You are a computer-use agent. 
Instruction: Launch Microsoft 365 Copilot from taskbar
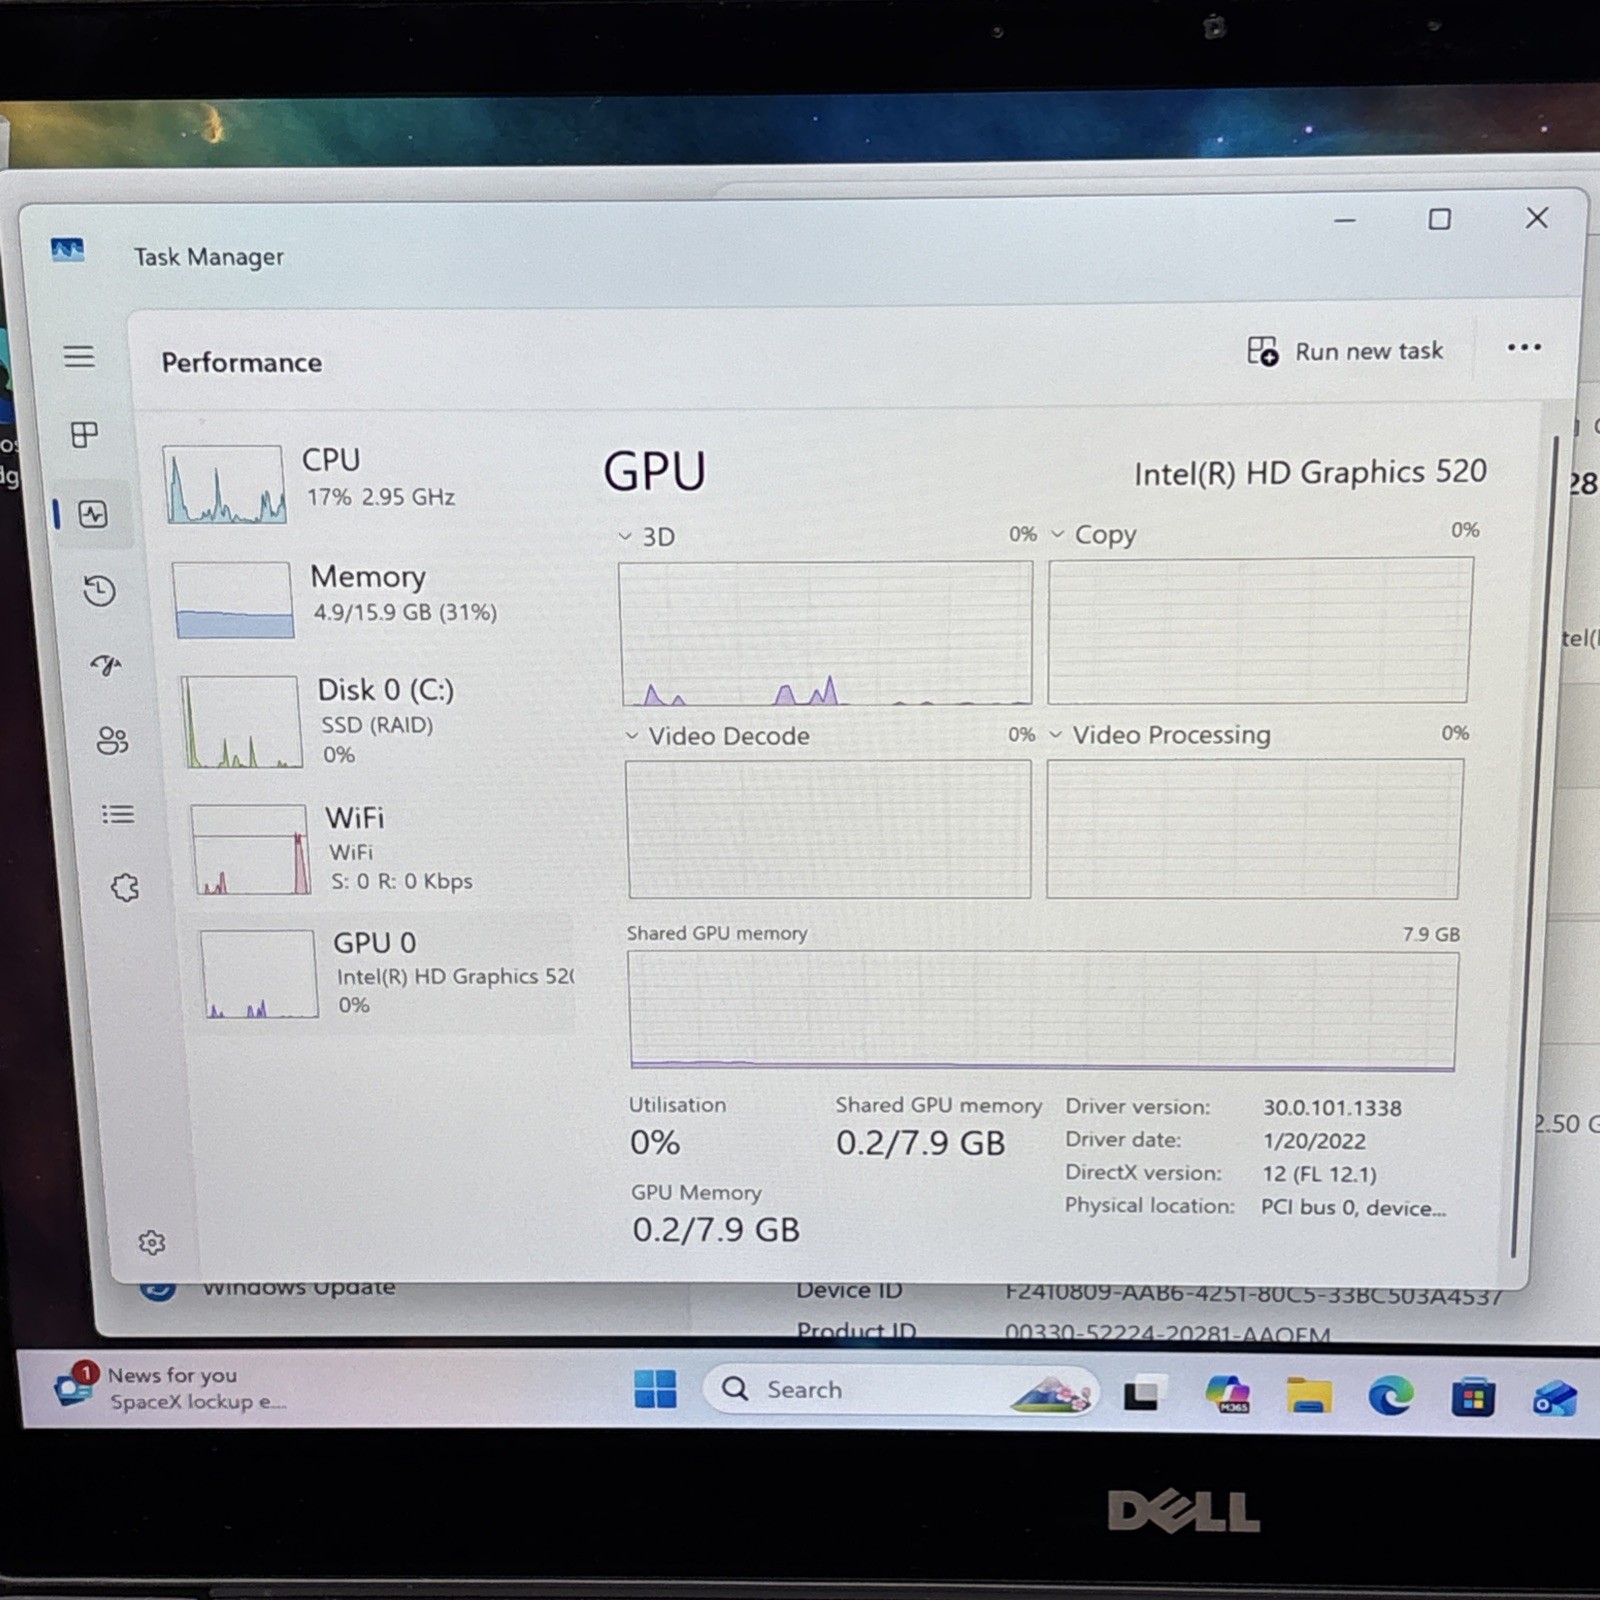coord(1228,1393)
